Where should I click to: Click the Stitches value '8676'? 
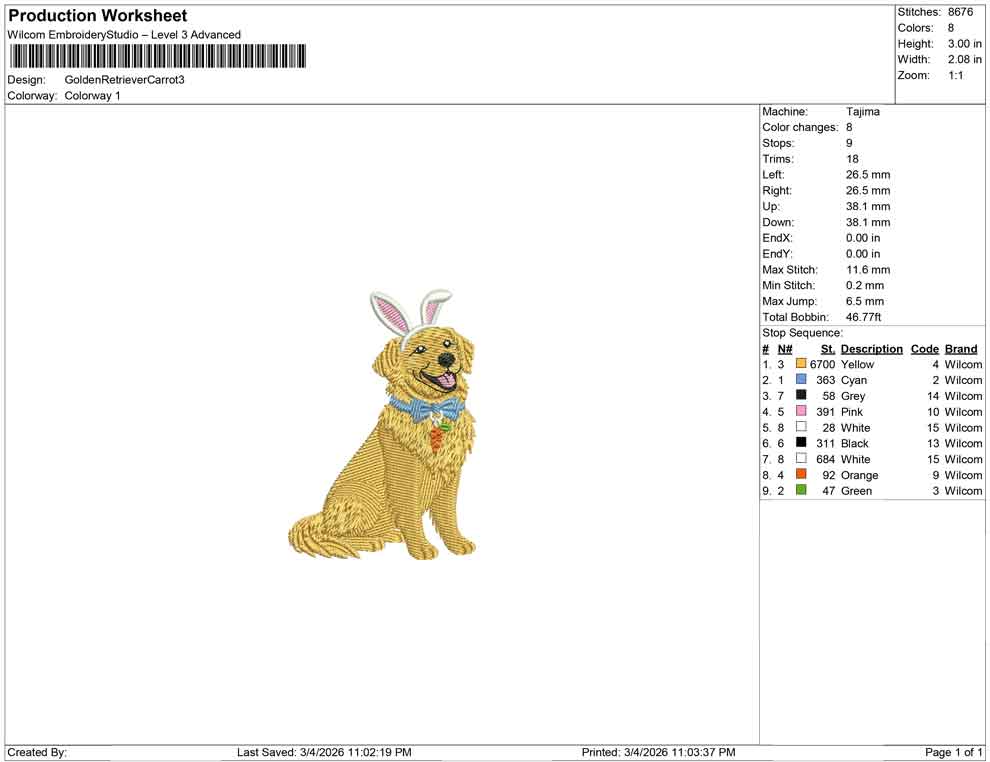pos(960,12)
